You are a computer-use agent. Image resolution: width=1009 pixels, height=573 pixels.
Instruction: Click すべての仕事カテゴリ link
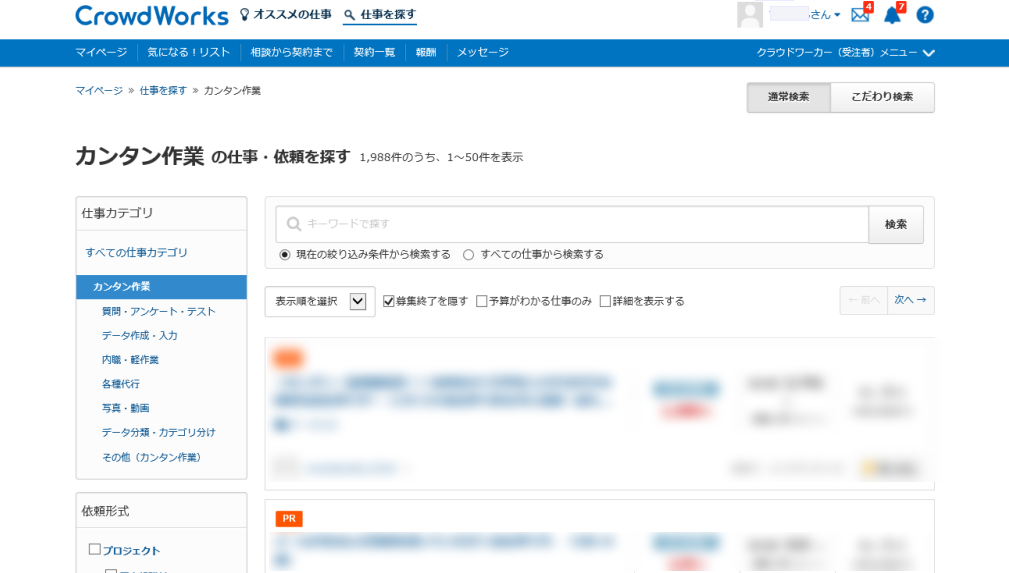pos(136,252)
